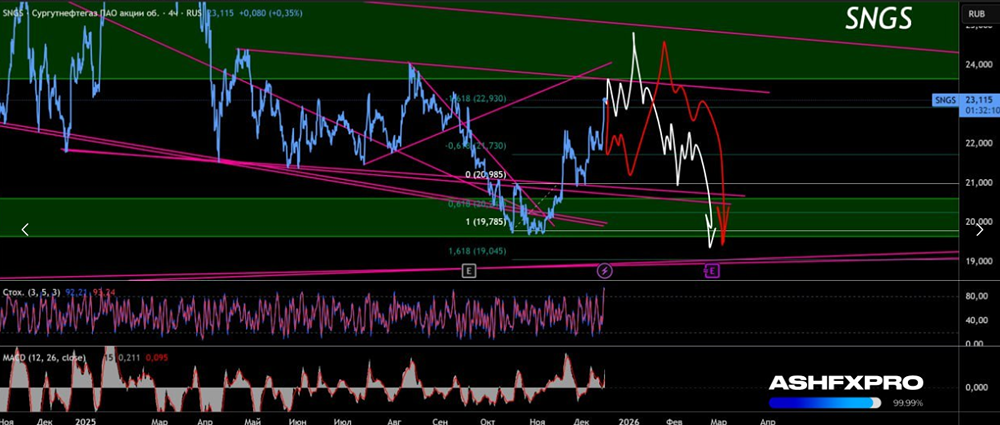The width and height of the screenshot is (1000, 425).
Task: Open the MACD (12, 26, close) indicator legend
Action: (x=45, y=358)
